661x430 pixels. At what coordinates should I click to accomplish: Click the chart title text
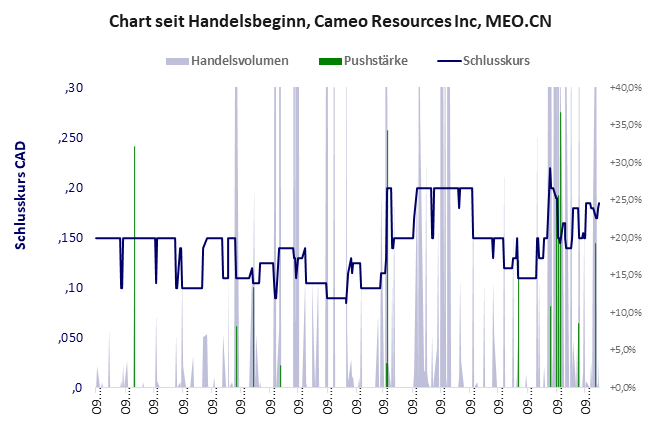coord(330,21)
